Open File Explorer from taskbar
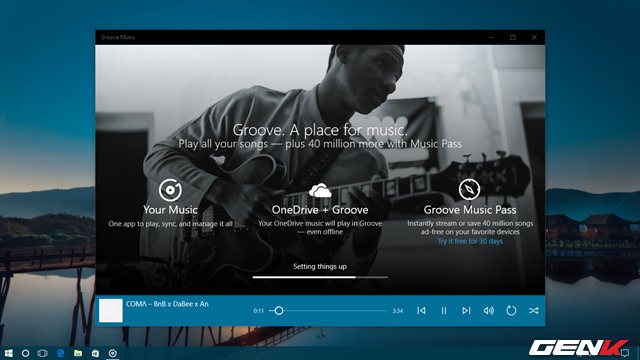 pos(78,353)
